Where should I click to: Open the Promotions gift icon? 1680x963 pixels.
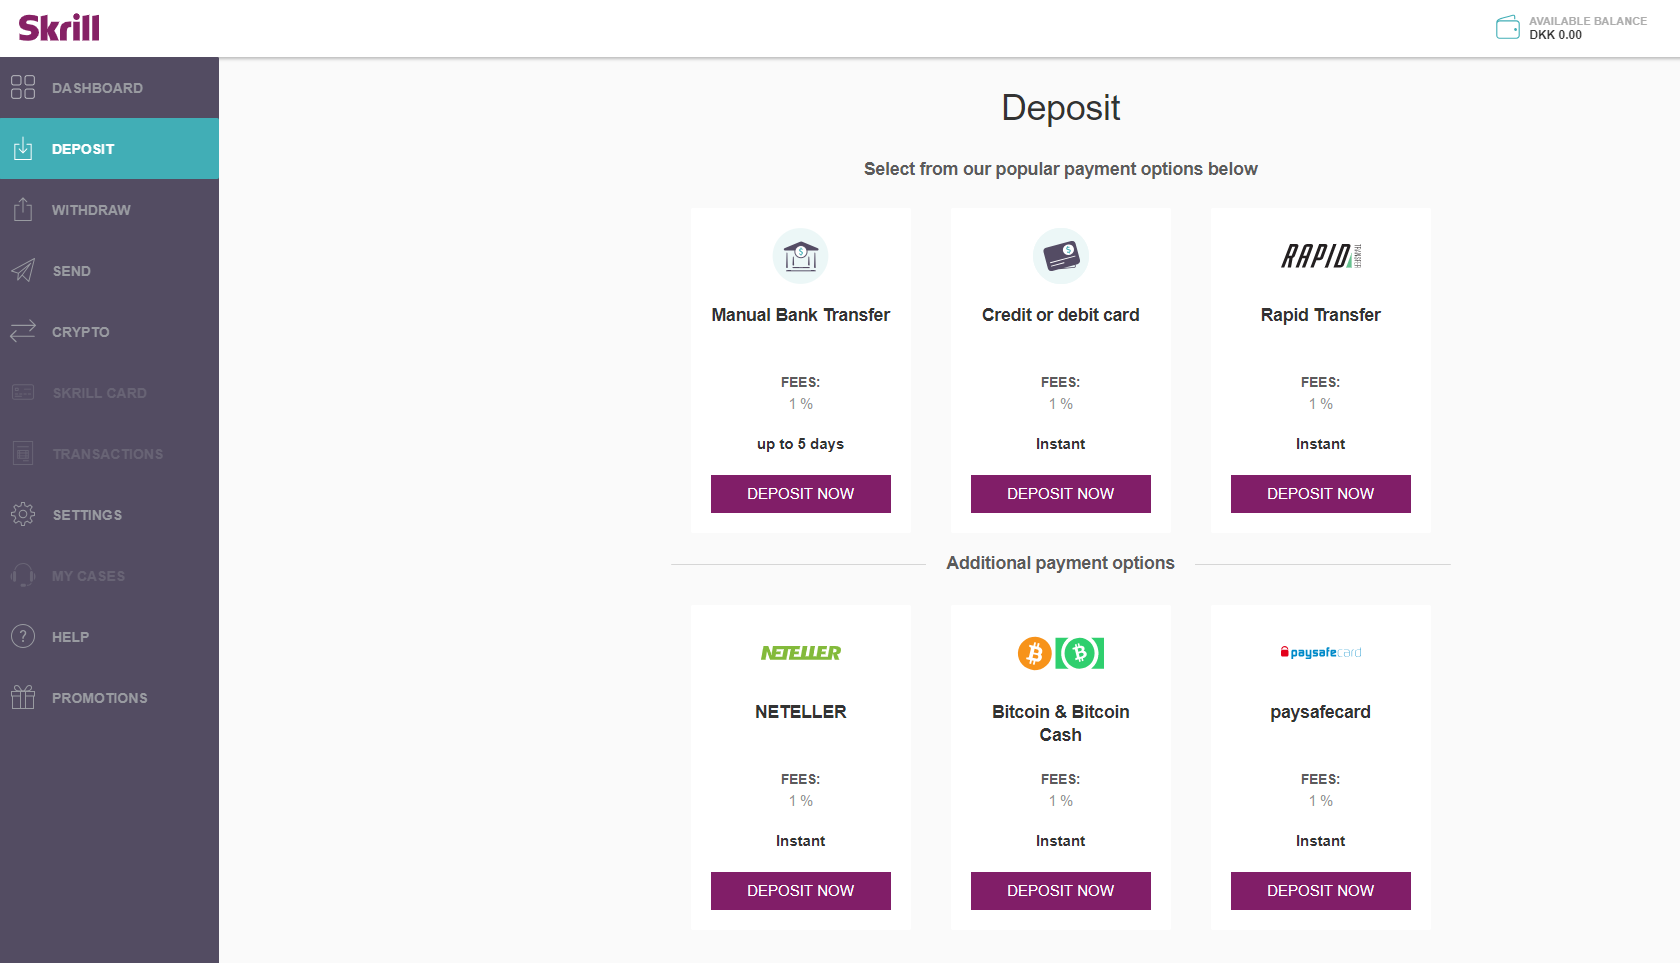(x=23, y=697)
